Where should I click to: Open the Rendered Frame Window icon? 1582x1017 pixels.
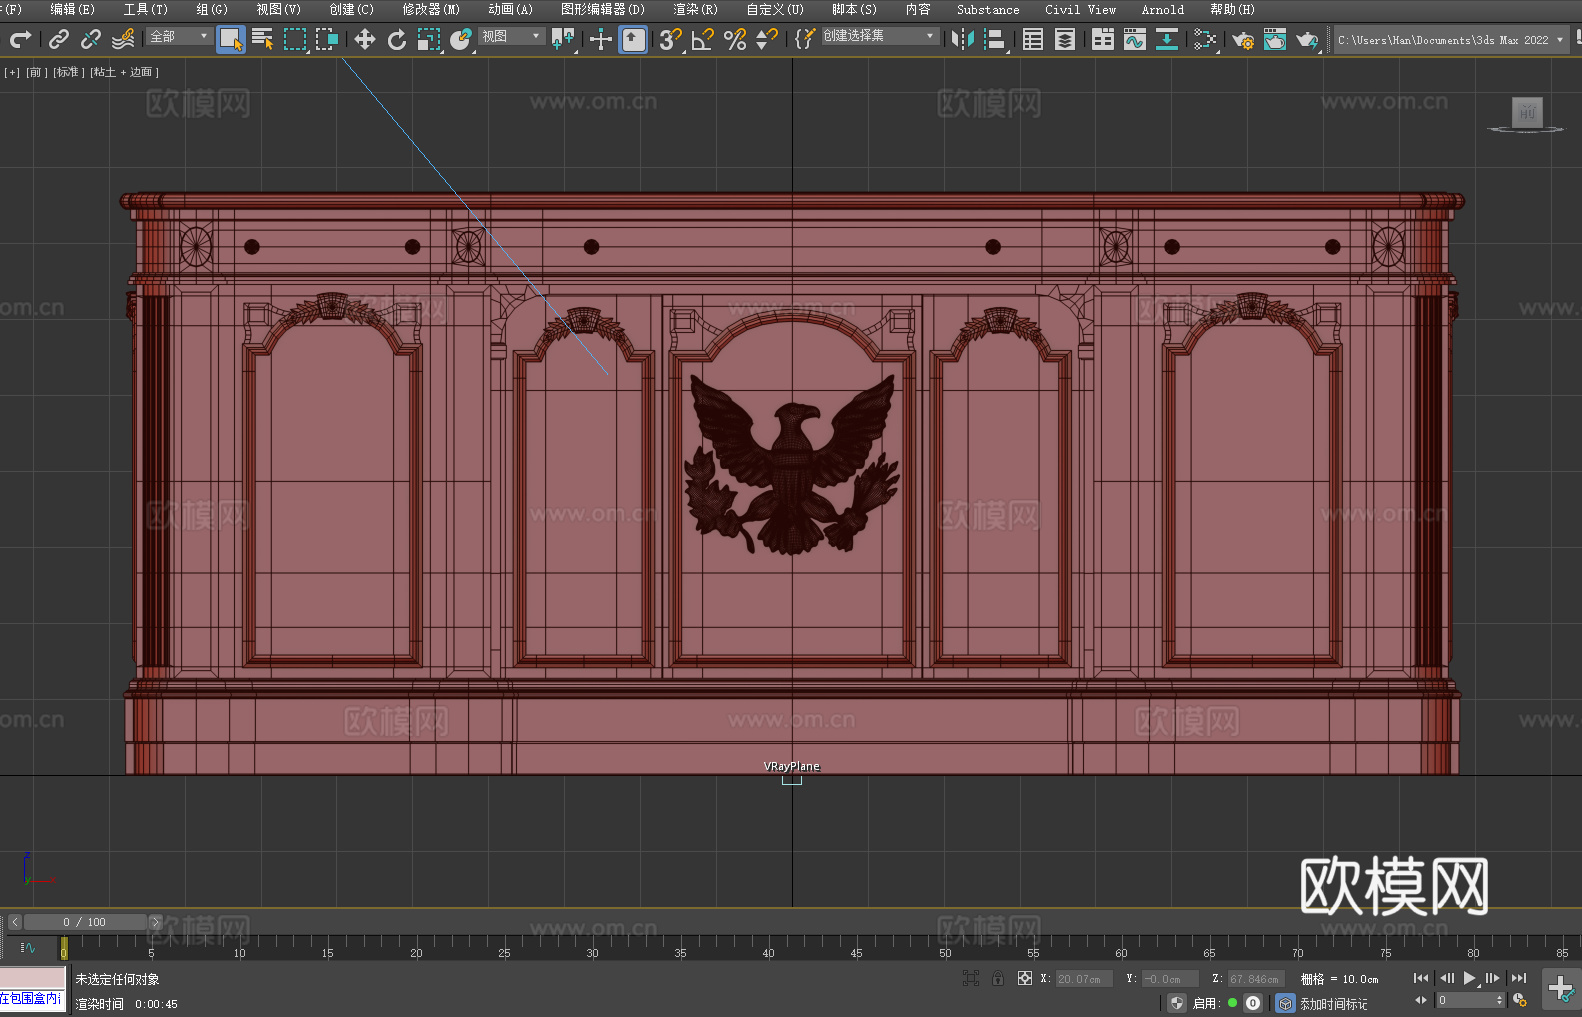point(1275,39)
